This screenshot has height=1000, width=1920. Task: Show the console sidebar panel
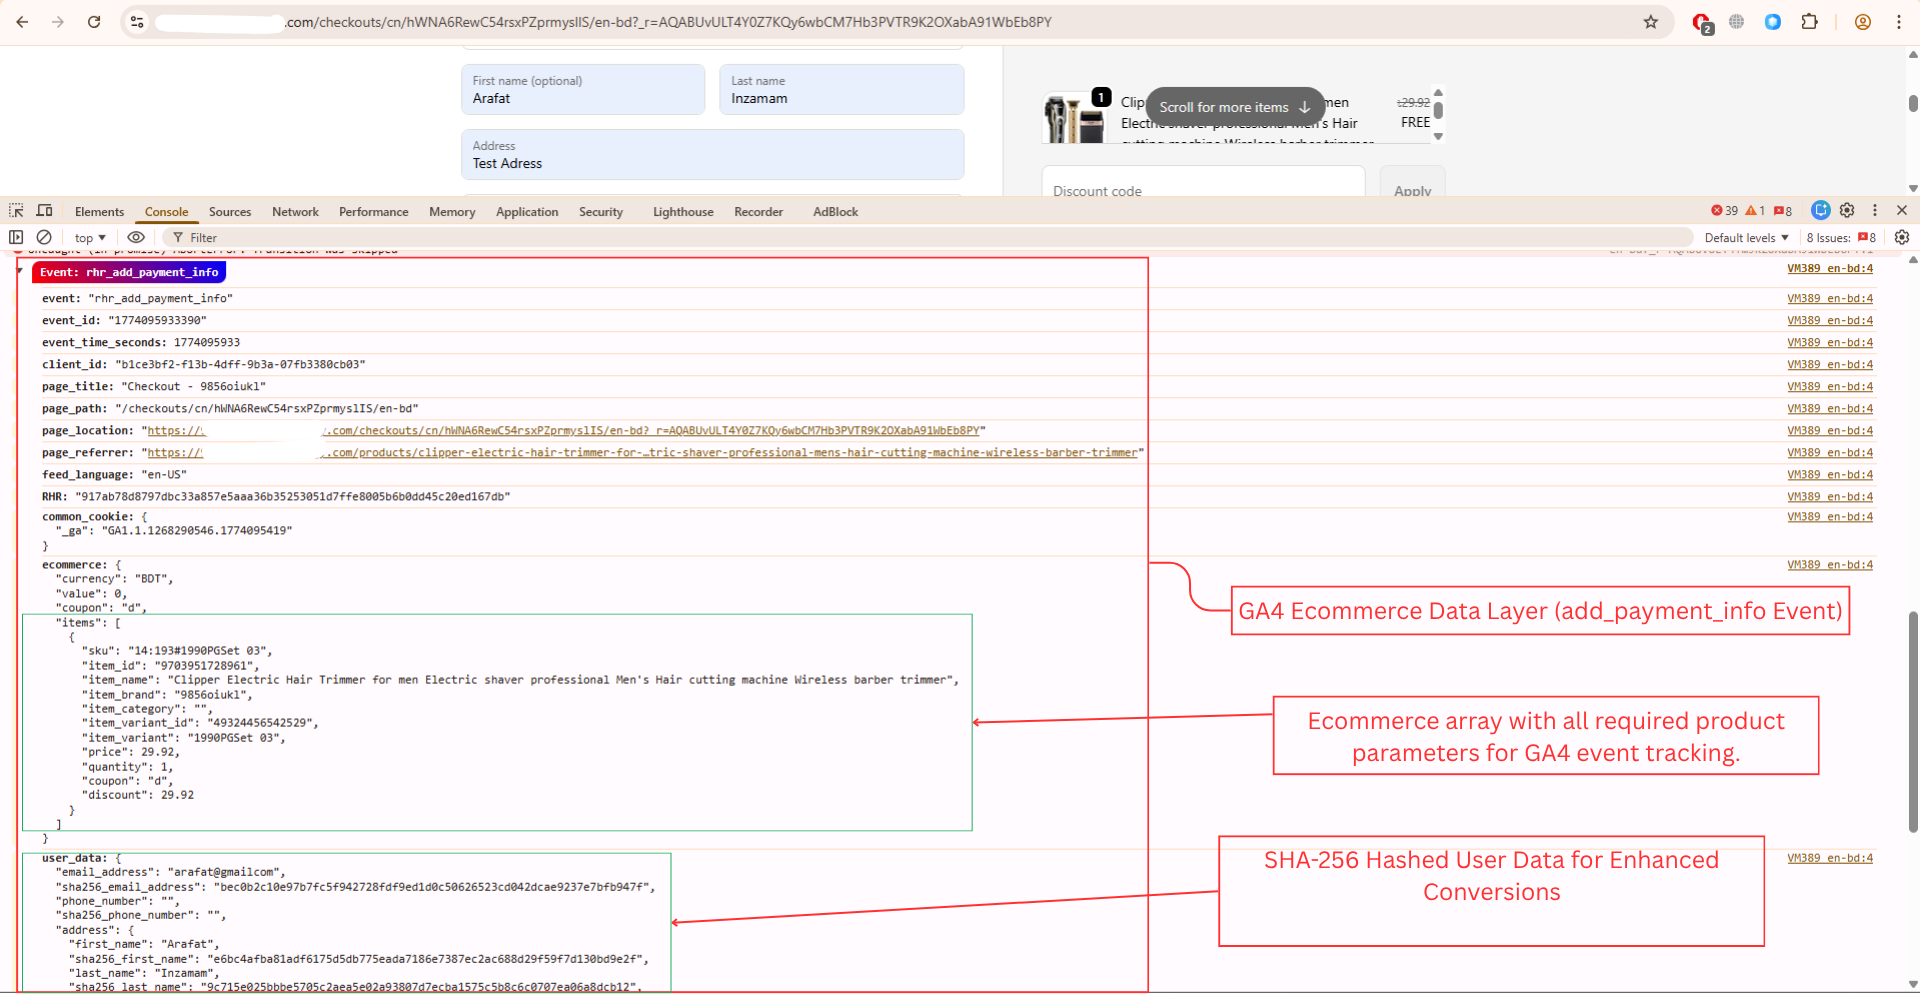pyautogui.click(x=16, y=237)
